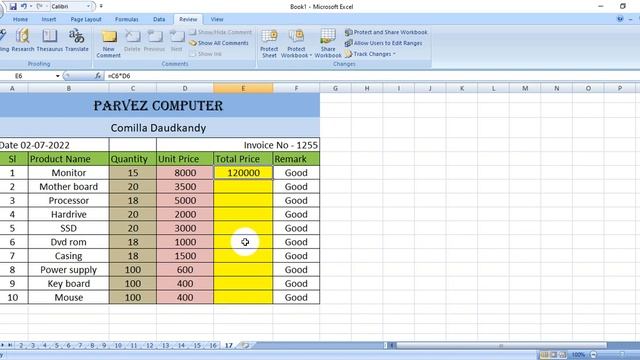Open Research tool
640x360 pixels.
pyautogui.click(x=23, y=40)
